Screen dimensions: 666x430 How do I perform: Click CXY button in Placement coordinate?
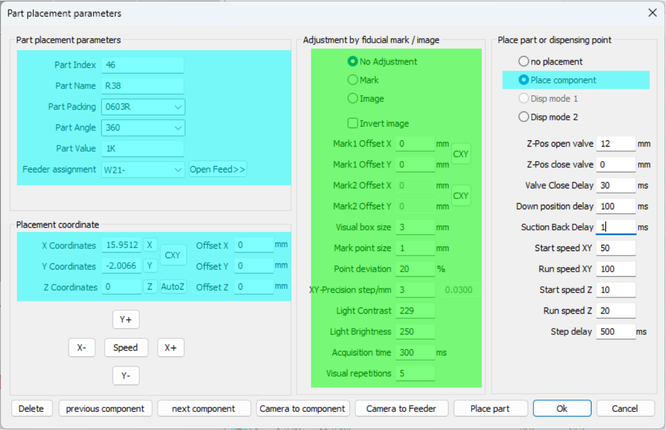[x=174, y=255]
